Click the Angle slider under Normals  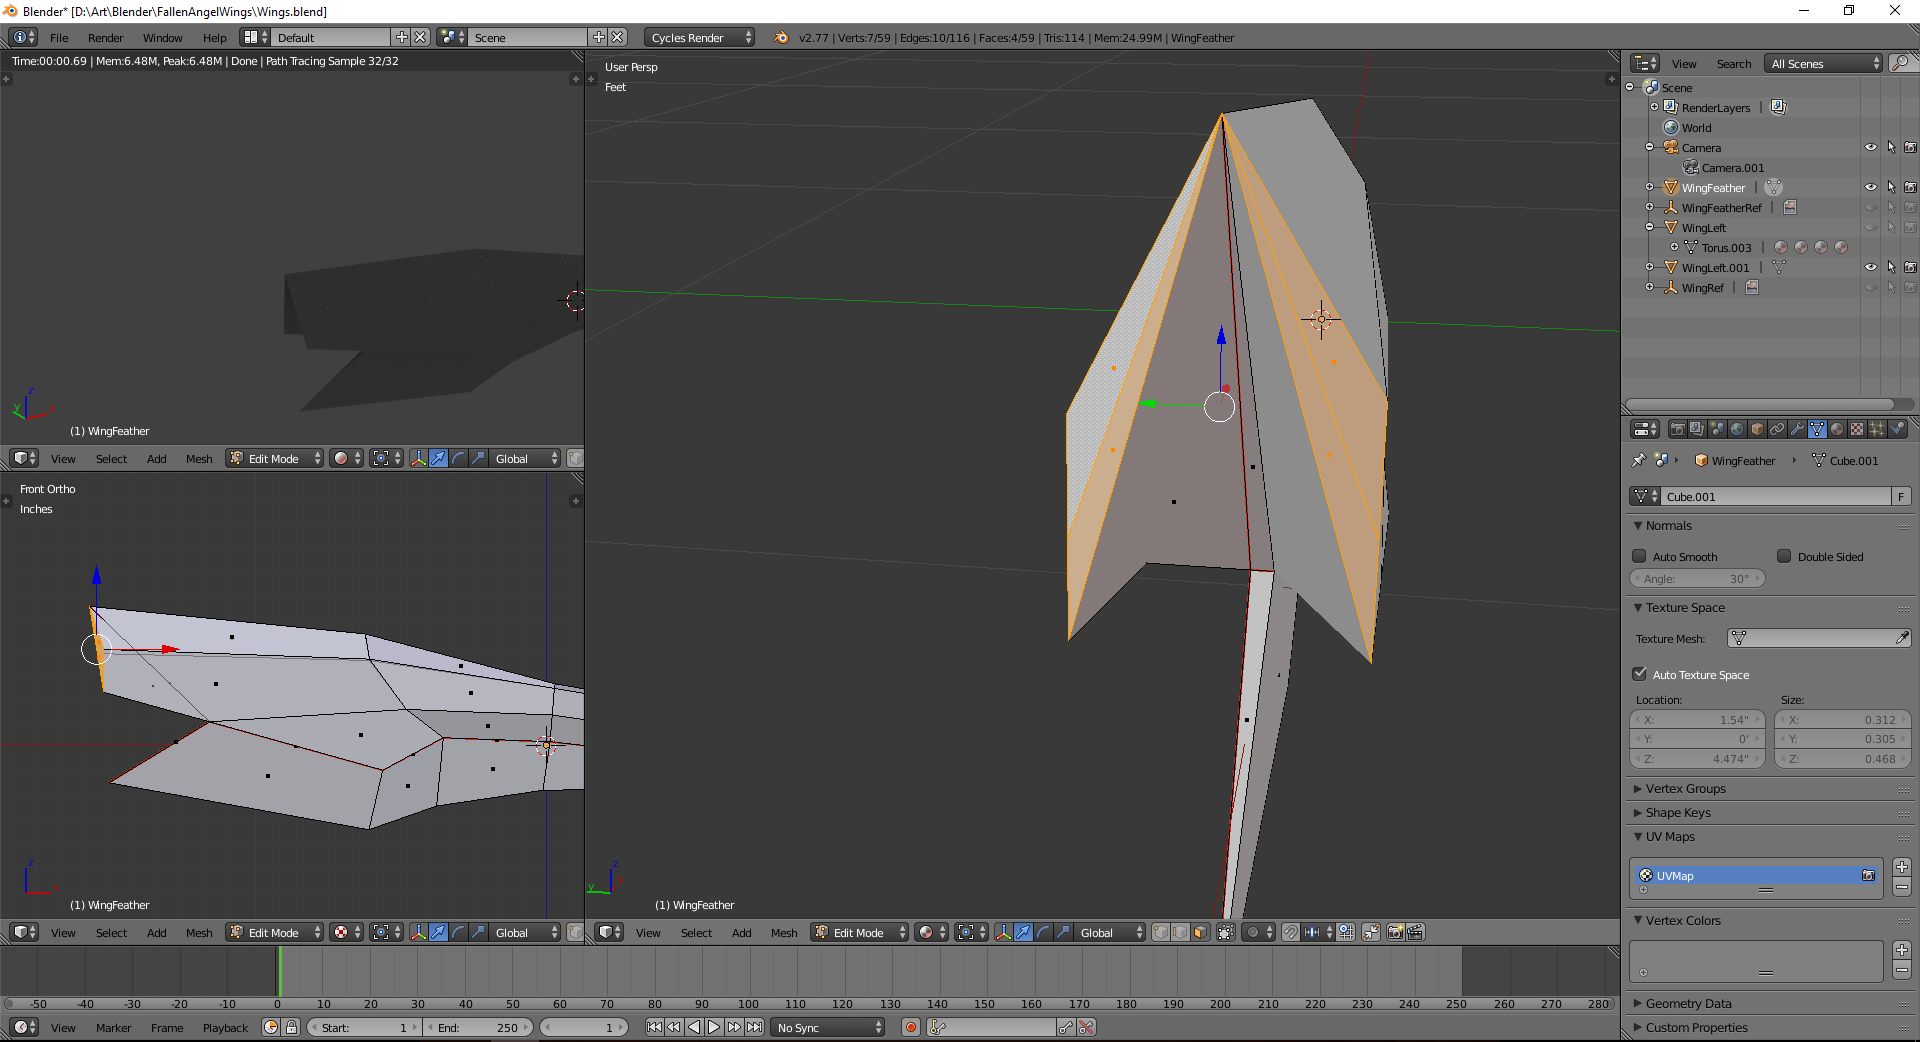1697,579
